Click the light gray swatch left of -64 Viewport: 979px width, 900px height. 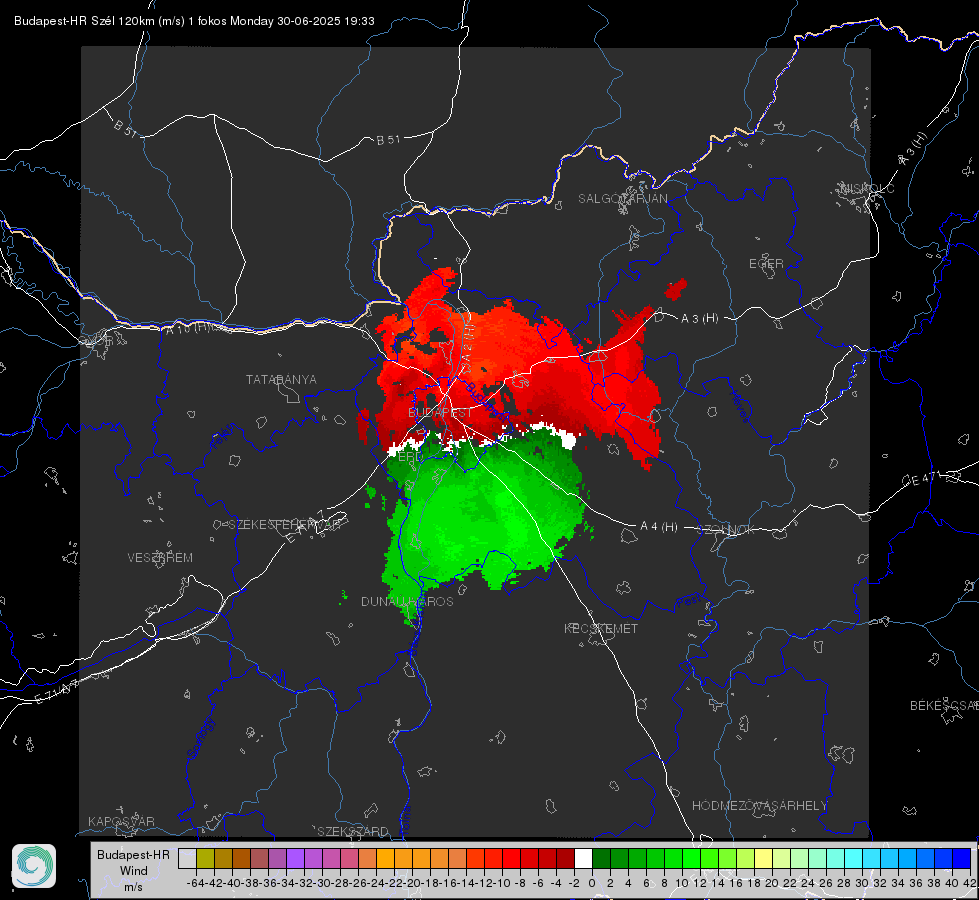pyautogui.click(x=187, y=858)
